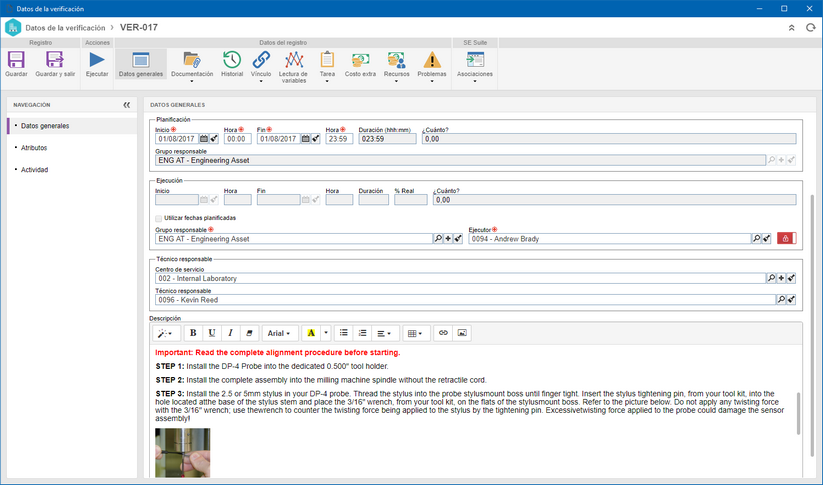Click the eraser remove-format button
This screenshot has height=485, width=823.
click(249, 333)
